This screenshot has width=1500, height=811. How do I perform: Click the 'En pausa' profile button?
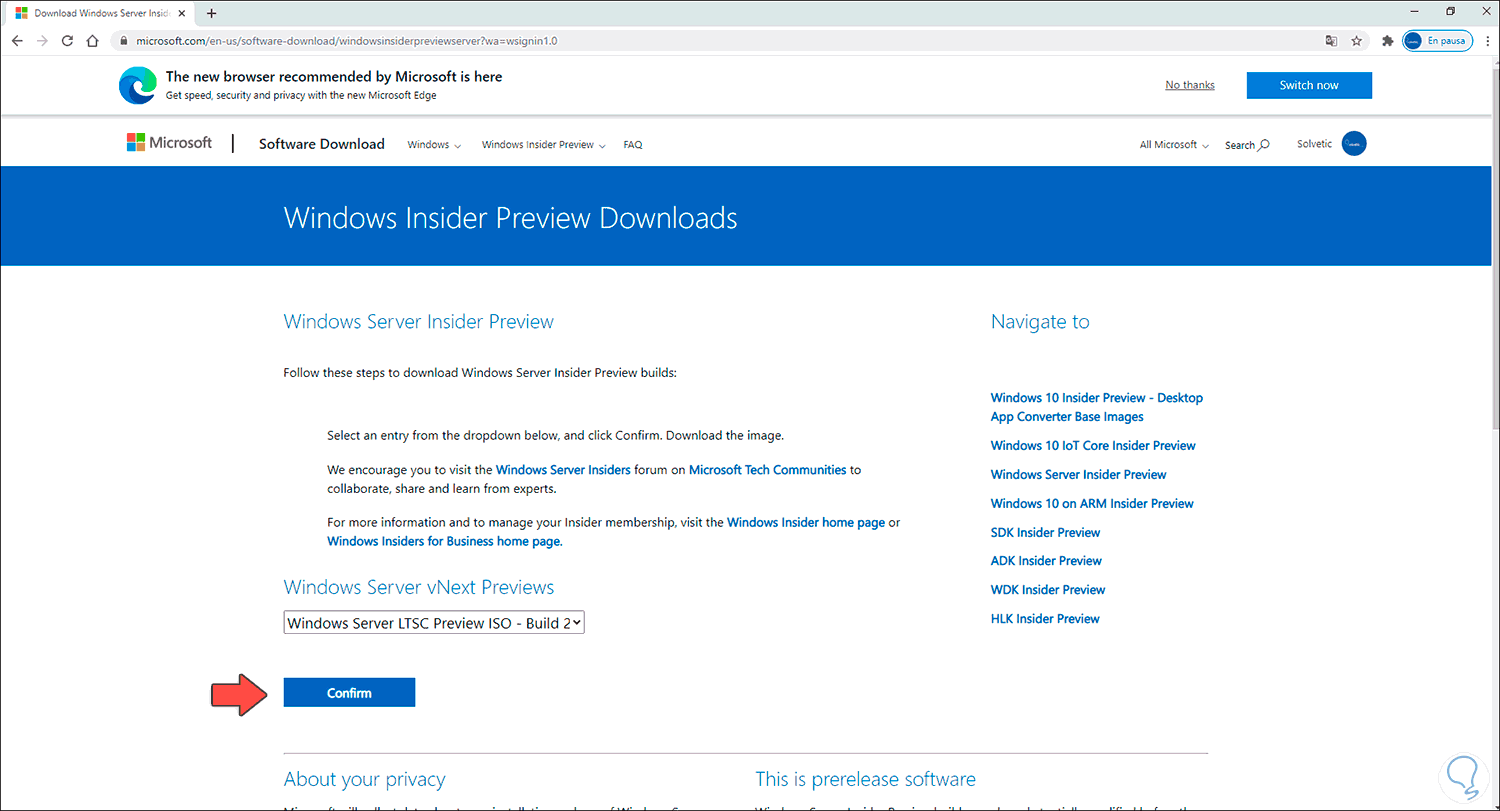1437,41
